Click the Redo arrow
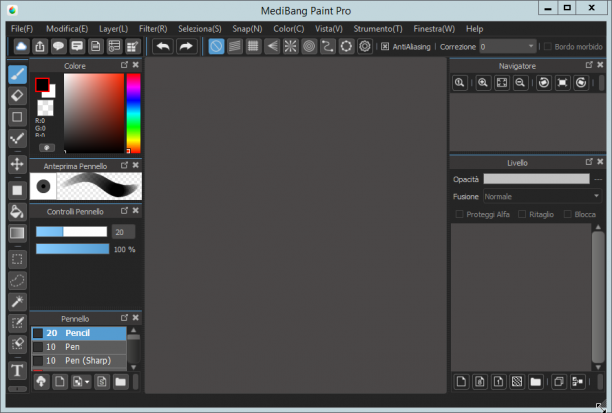 (x=186, y=46)
